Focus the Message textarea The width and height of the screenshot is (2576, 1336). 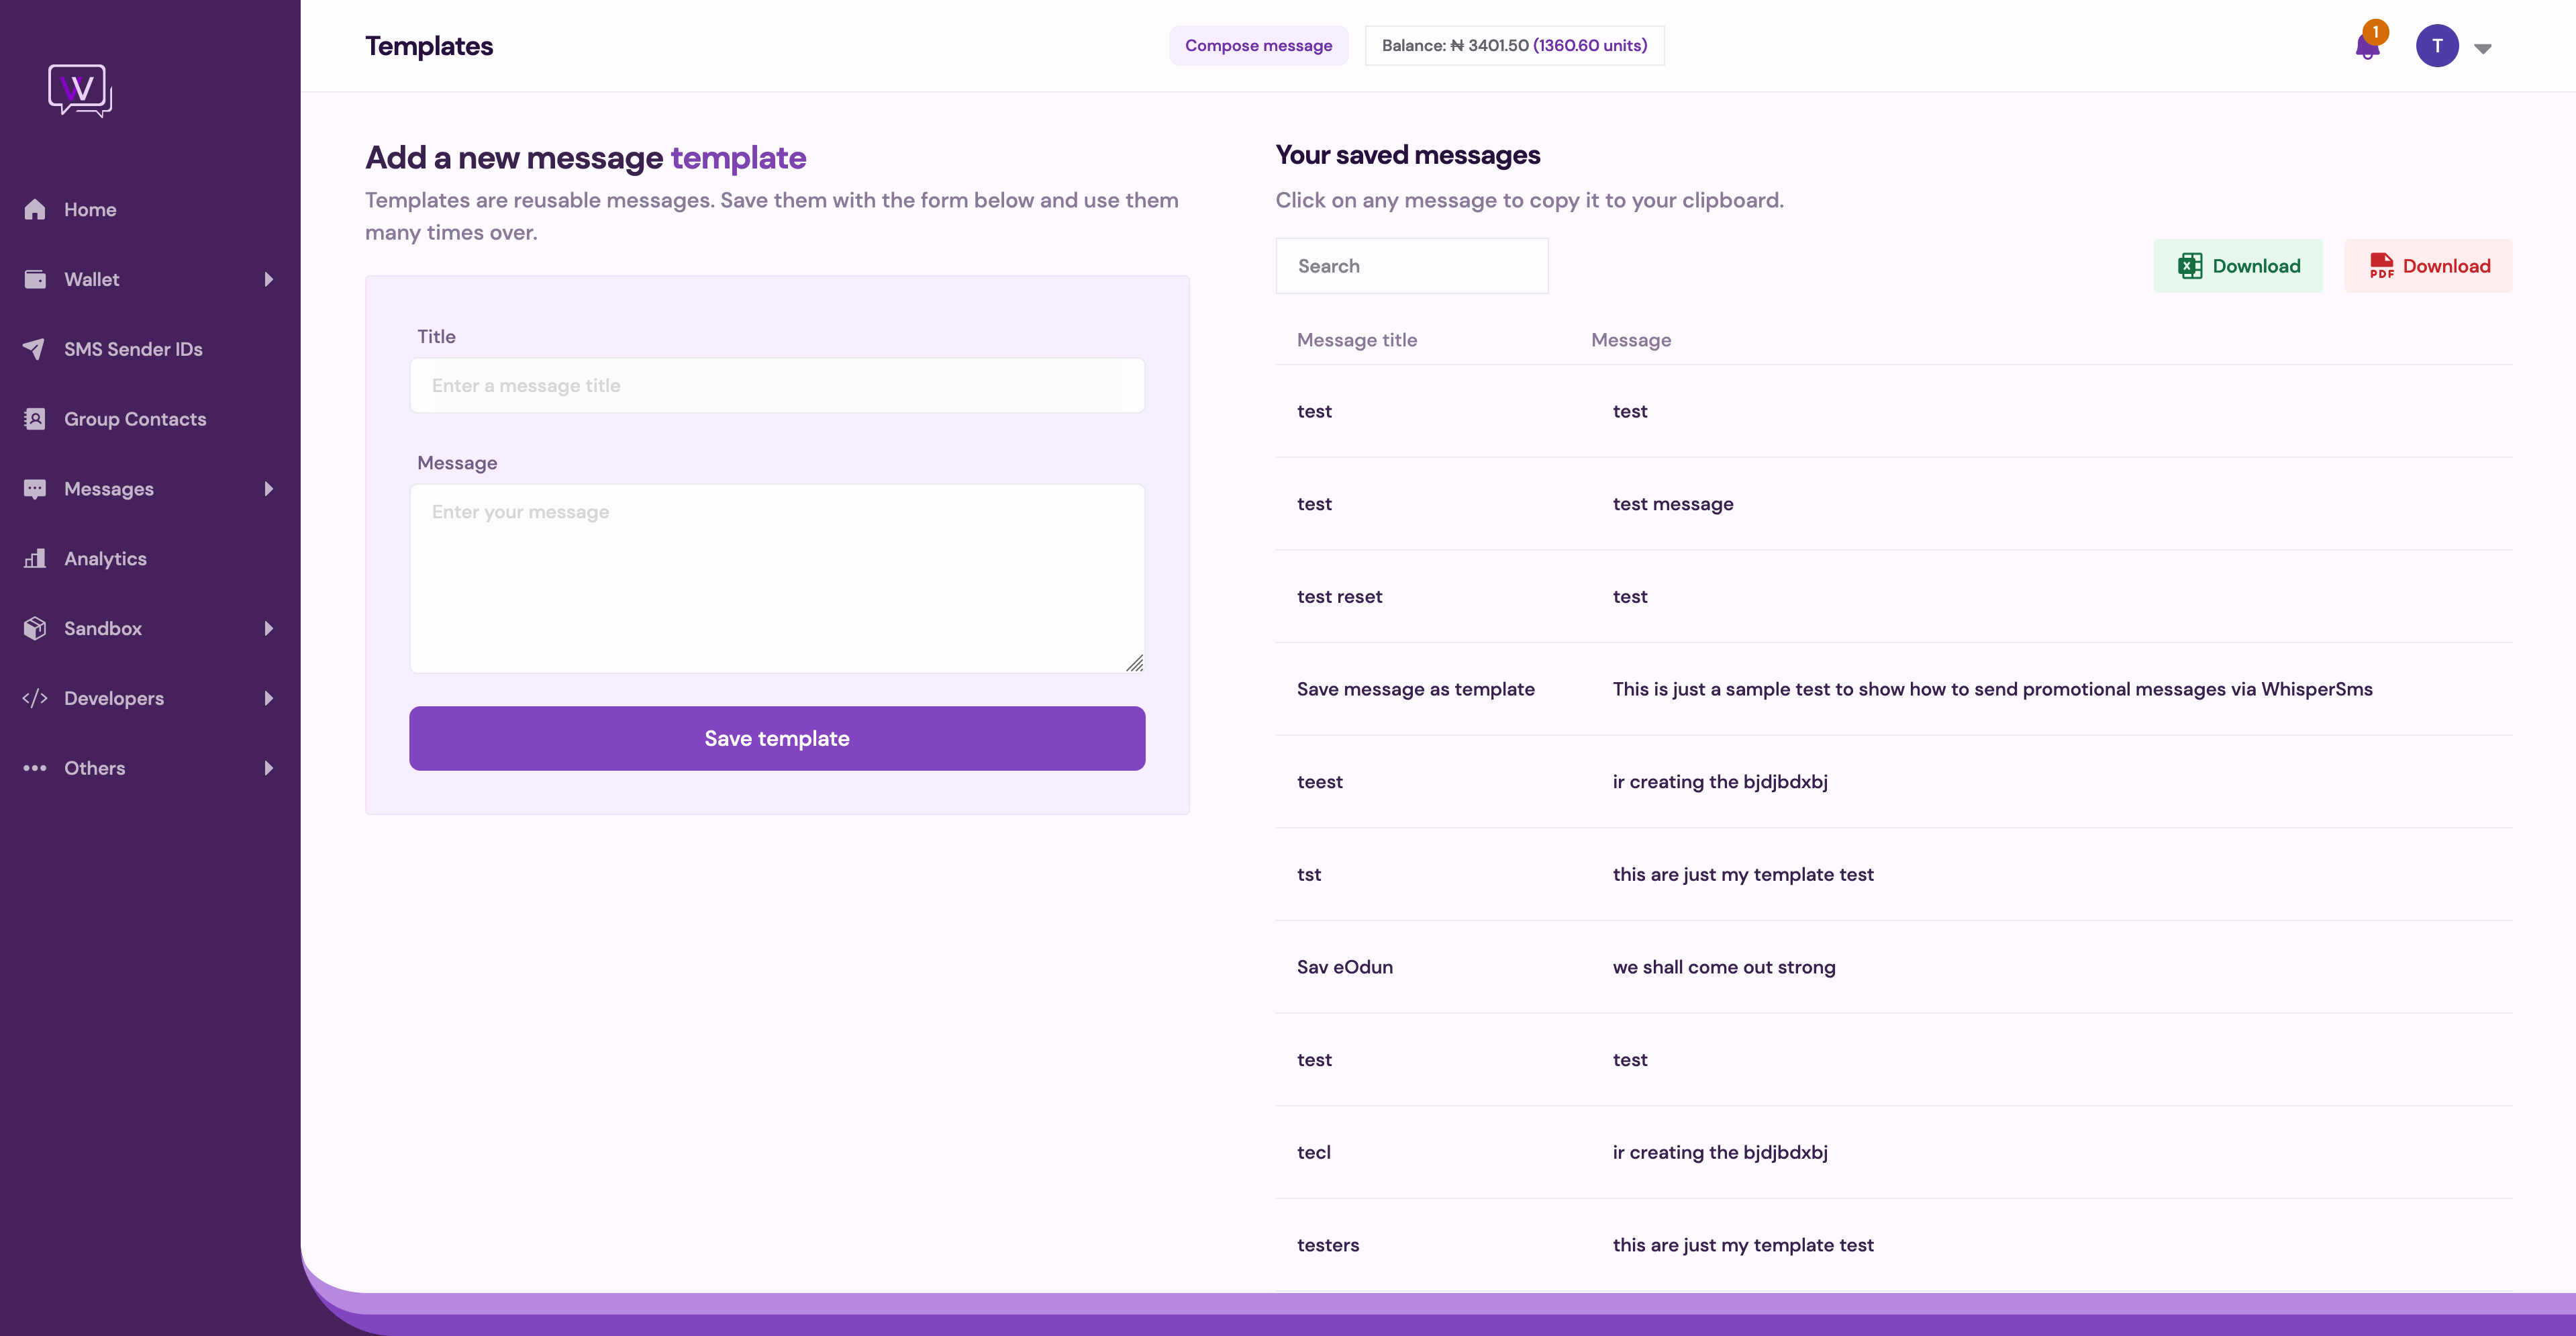tap(777, 578)
